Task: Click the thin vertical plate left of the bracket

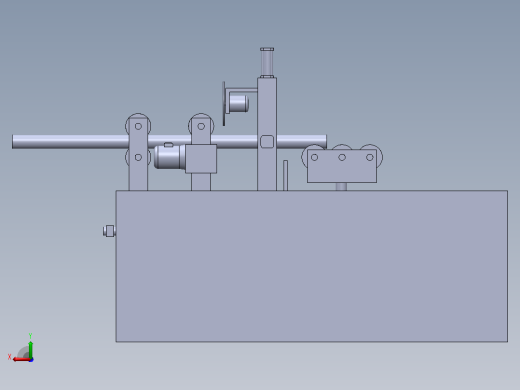Action: click(x=224, y=104)
